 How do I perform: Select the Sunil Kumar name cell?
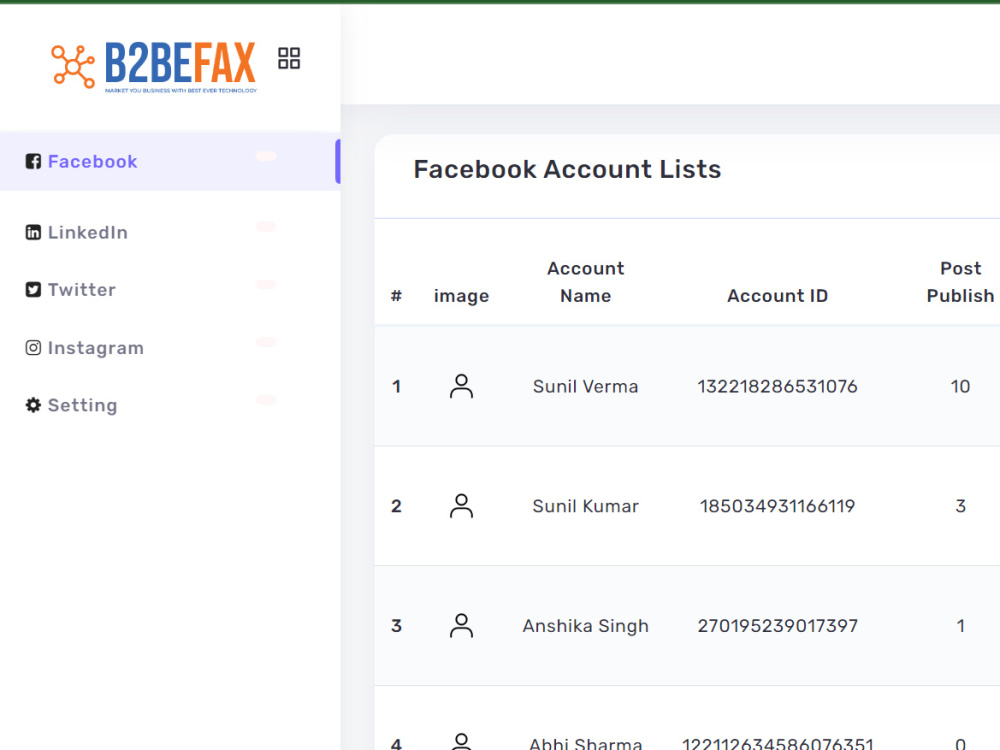click(585, 506)
